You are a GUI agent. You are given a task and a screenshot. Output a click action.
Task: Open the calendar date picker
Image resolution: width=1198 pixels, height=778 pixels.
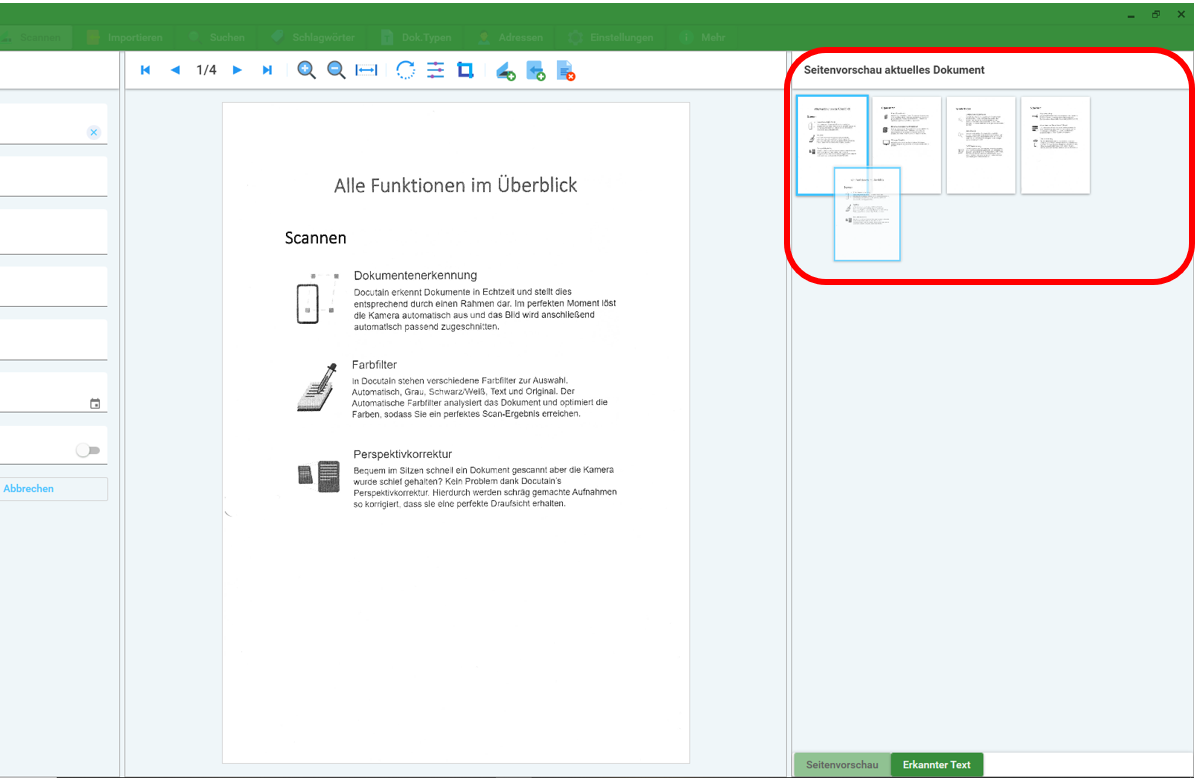(95, 404)
